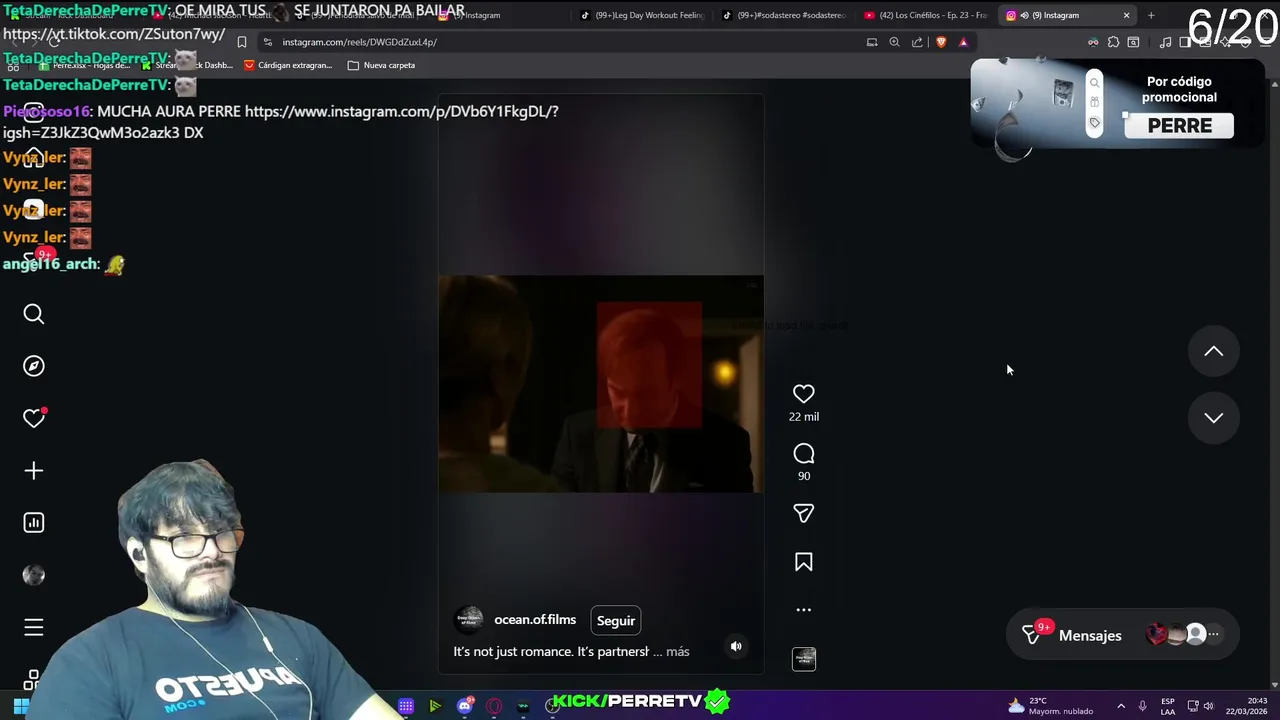Open a new browser tab

[1151, 15]
